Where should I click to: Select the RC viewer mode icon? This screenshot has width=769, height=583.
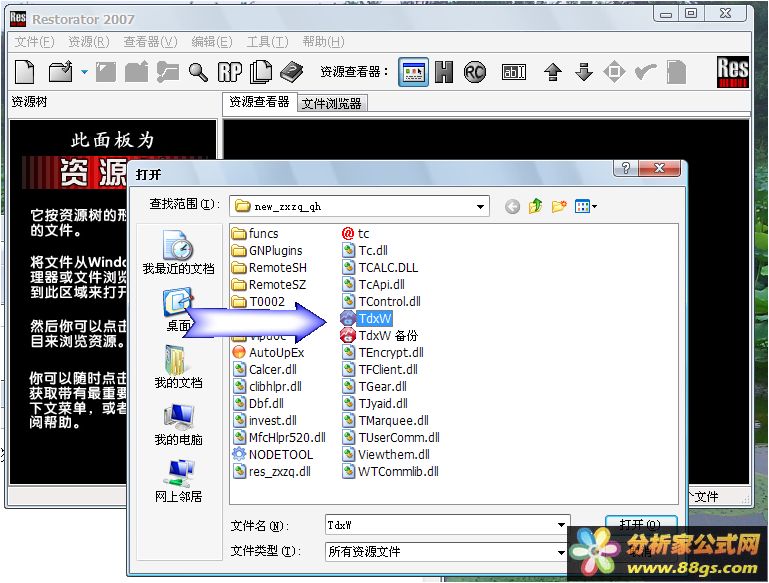tap(474, 72)
